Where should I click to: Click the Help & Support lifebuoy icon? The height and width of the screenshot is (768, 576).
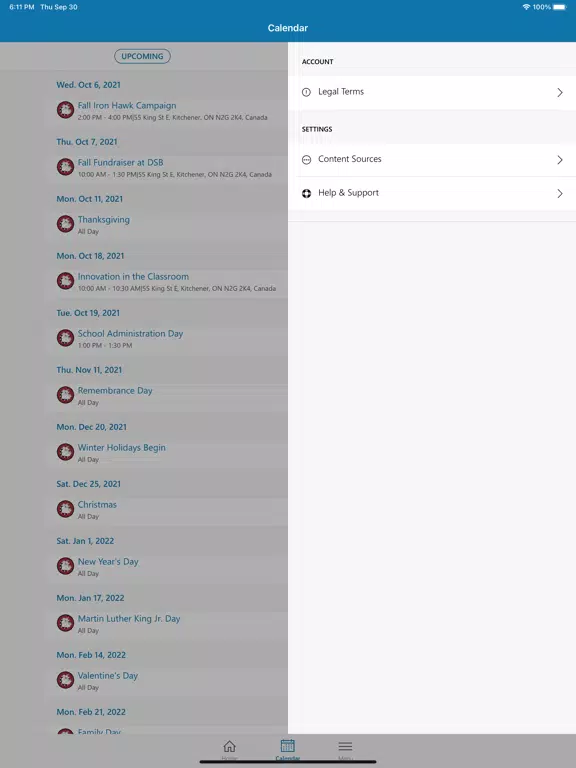click(307, 193)
